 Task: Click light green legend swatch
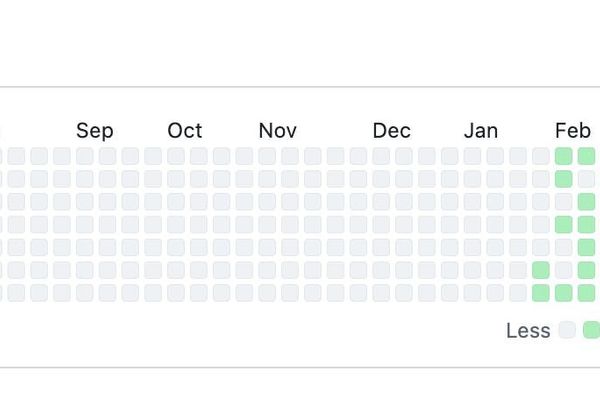tap(591, 330)
